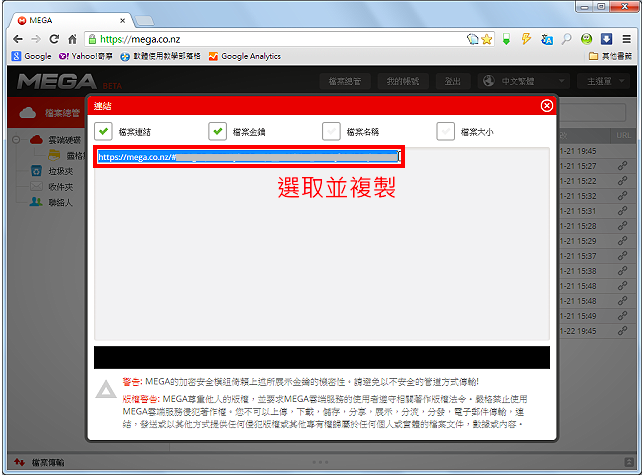Click the 檔案傳輸 status bar label
The image size is (644, 475).
pyautogui.click(x=48, y=463)
